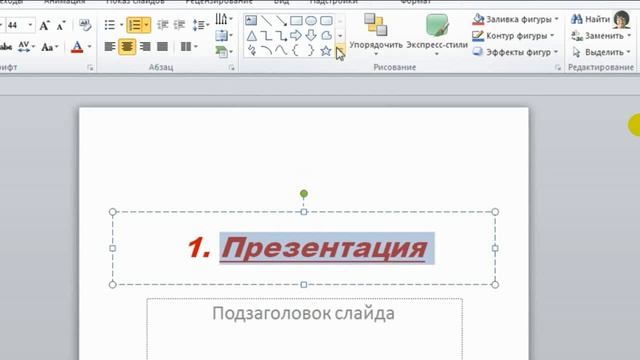Screen dimensions: 640x360
Task: Open the Выделить selection menu
Action: click(x=601, y=52)
